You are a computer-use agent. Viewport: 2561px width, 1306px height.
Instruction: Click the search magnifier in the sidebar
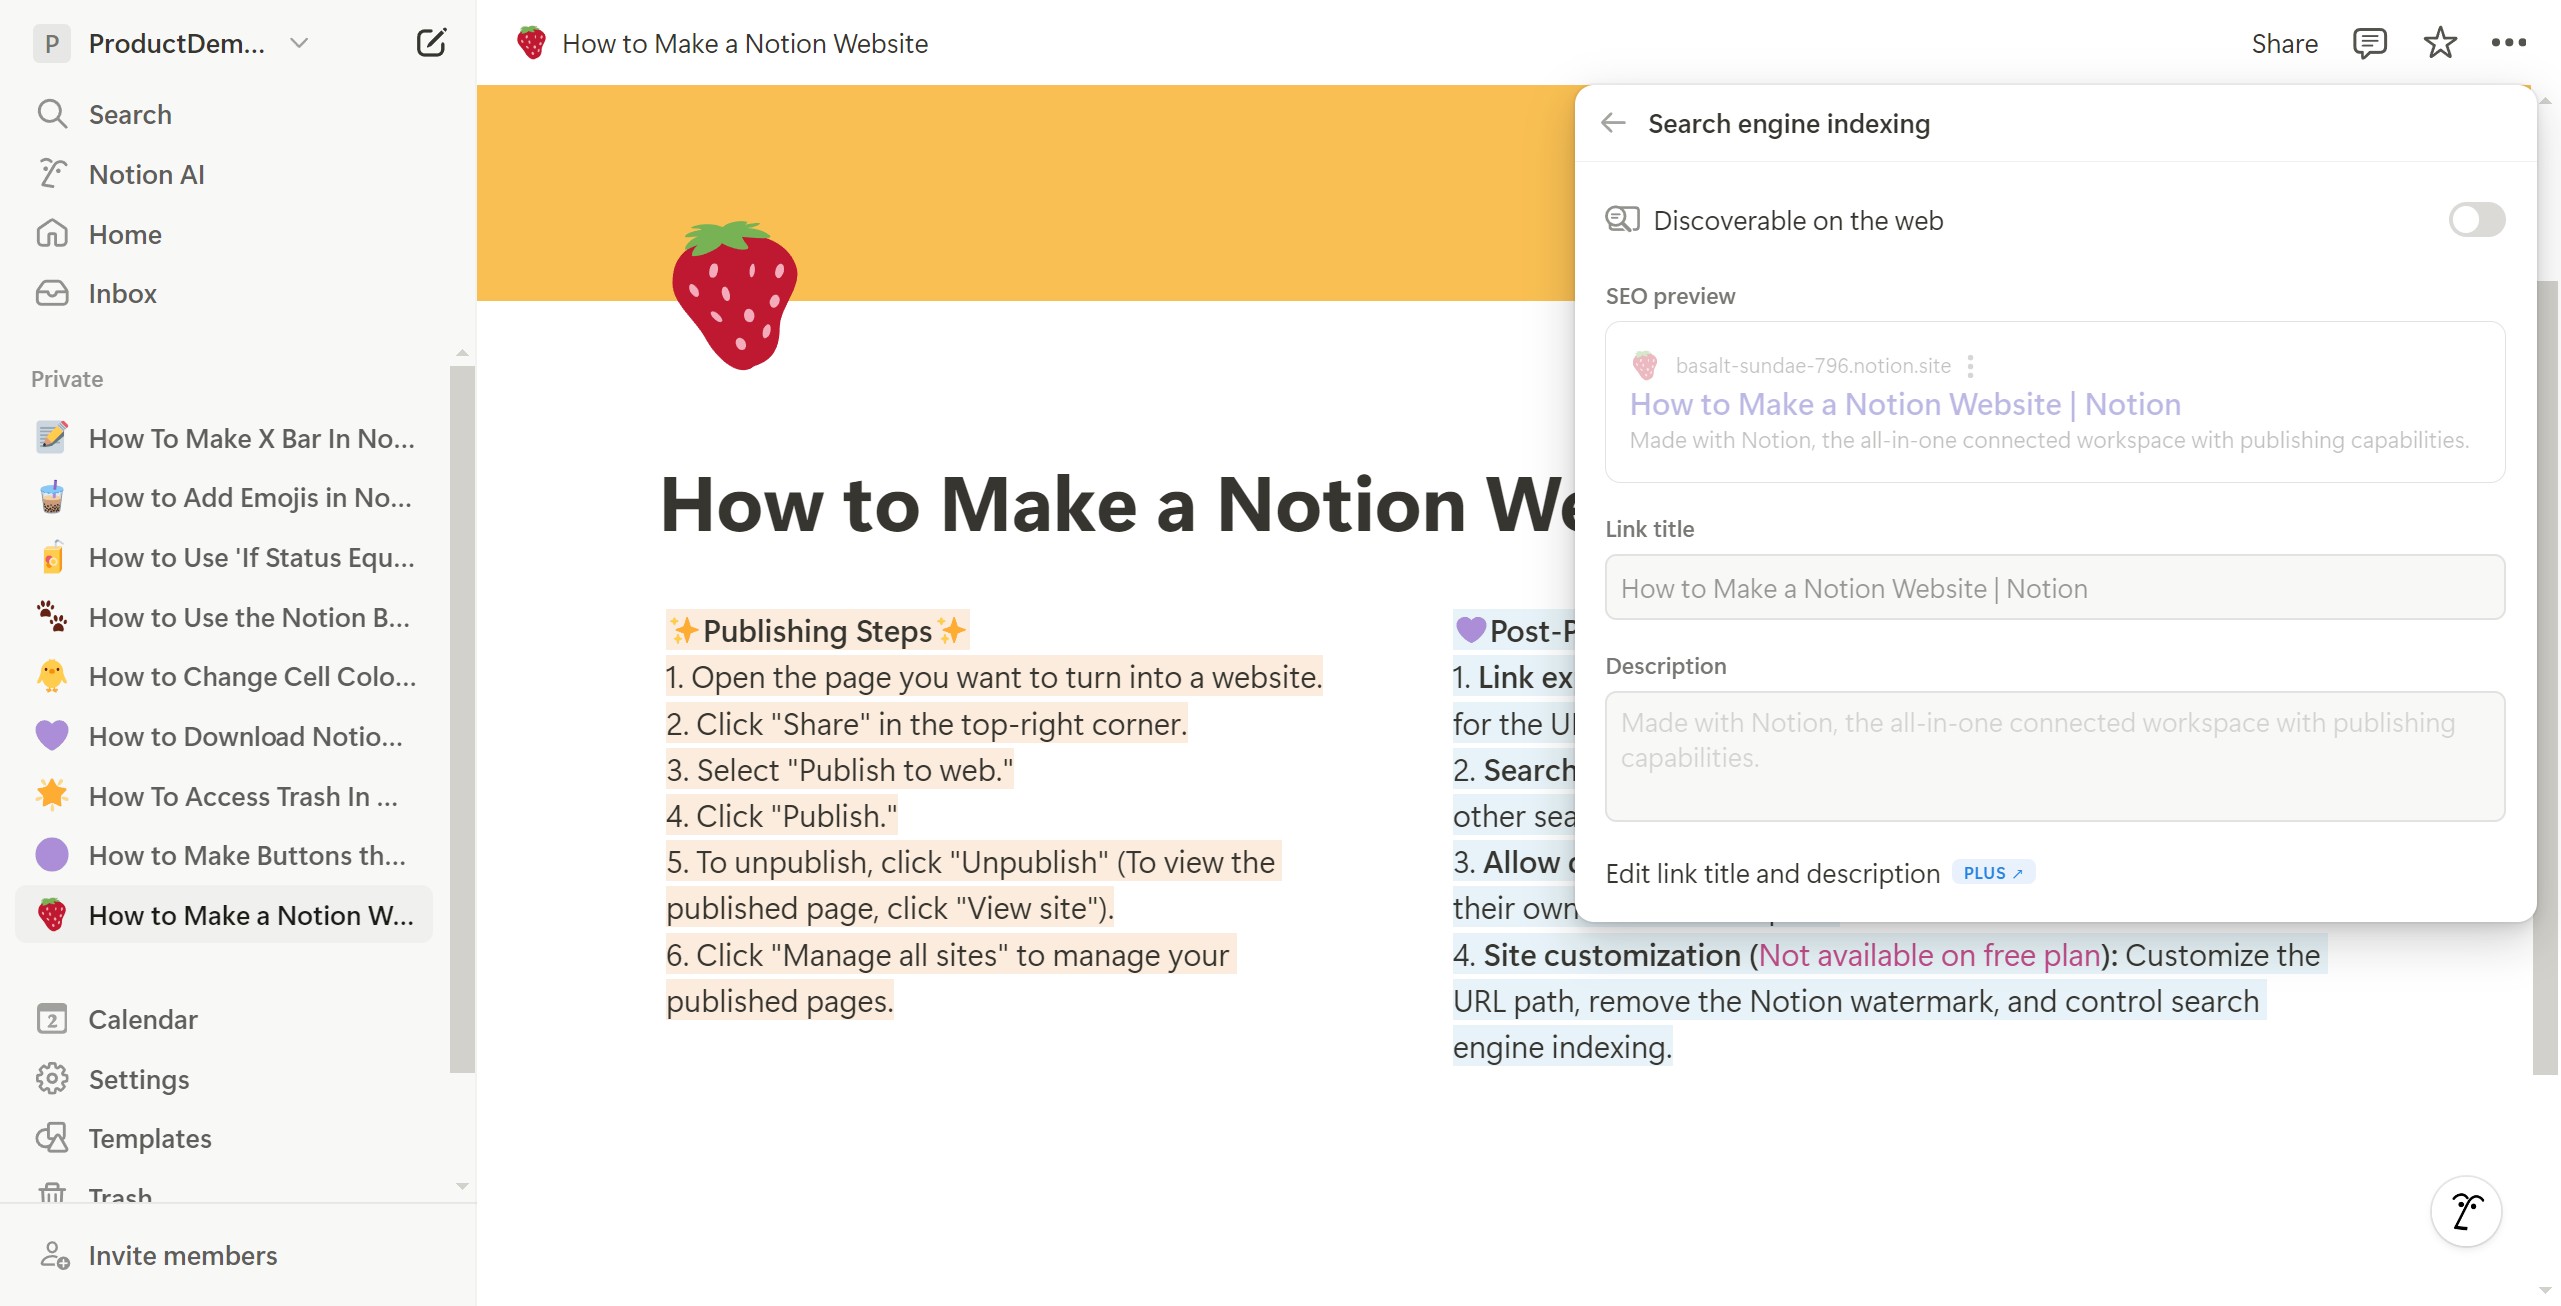(x=52, y=114)
